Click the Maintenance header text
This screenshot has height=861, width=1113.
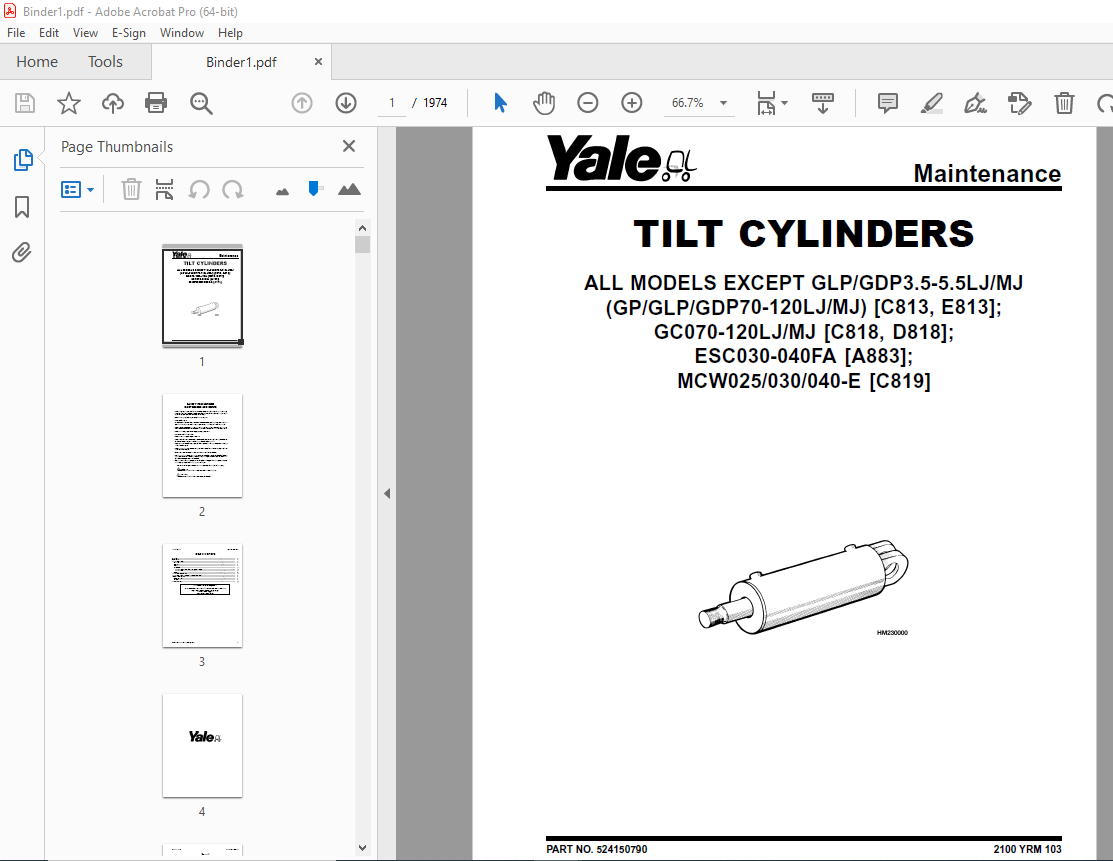(x=987, y=174)
